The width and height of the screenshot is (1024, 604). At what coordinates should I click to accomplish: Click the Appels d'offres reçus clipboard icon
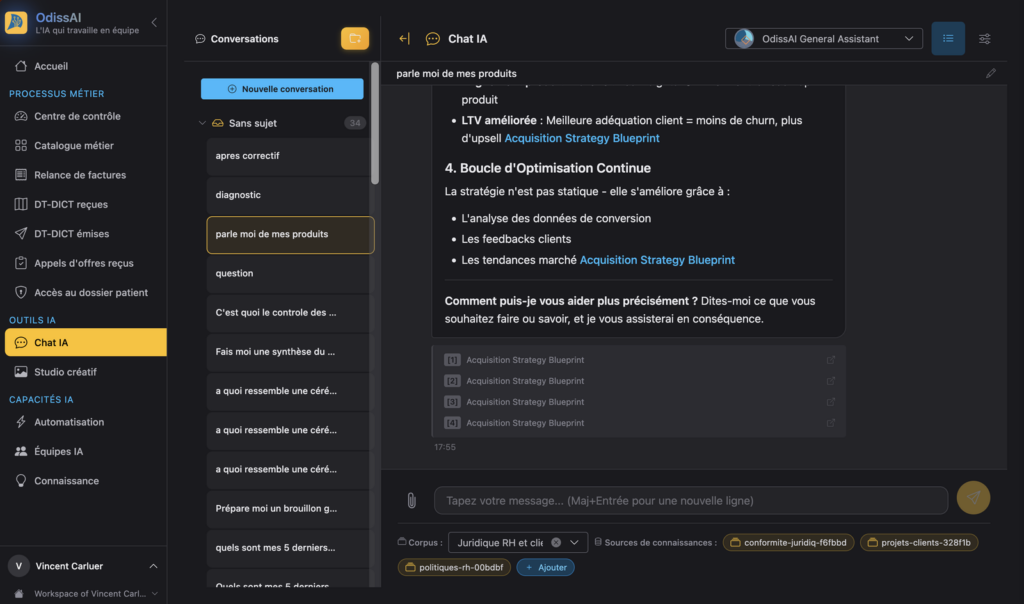21,263
